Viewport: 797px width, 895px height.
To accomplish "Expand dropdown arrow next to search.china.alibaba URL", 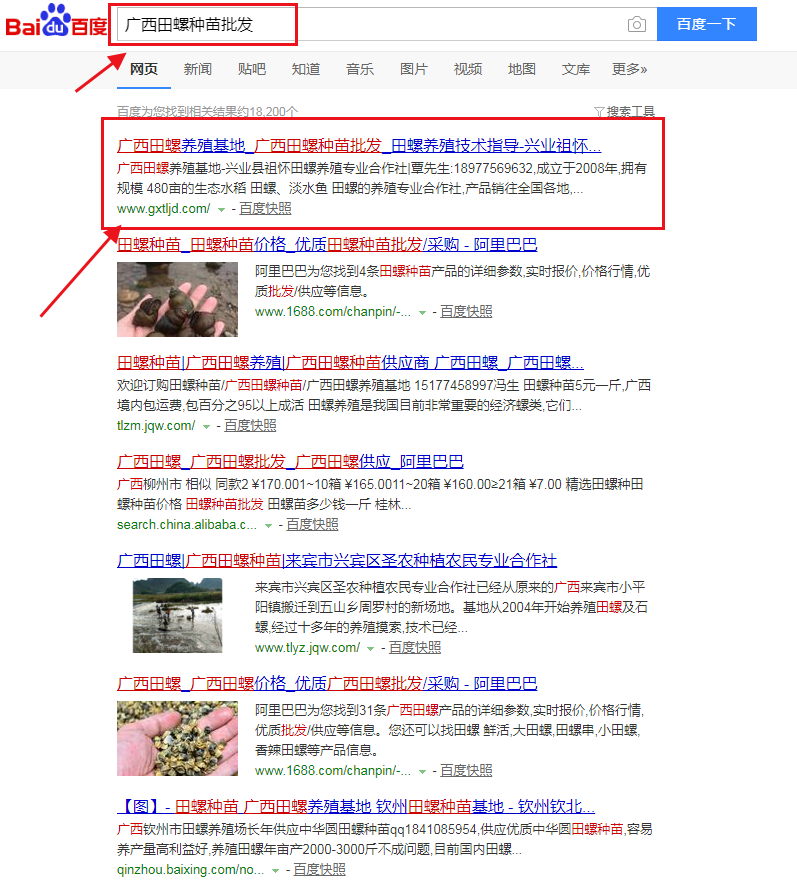I will point(268,525).
